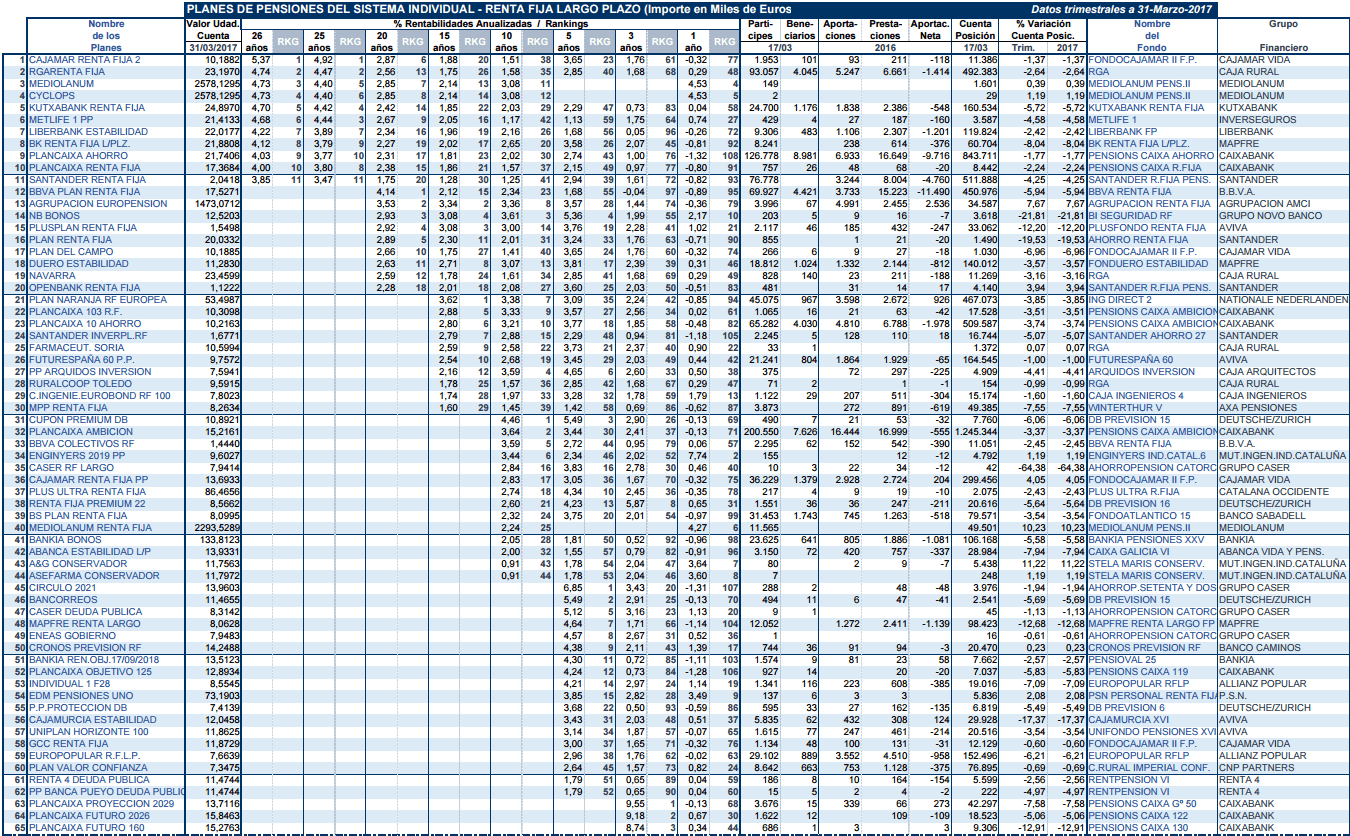Click plan name 'BANCORREOS'
Image resolution: width=1350 pixels, height=836 pixels.
(x=62, y=599)
